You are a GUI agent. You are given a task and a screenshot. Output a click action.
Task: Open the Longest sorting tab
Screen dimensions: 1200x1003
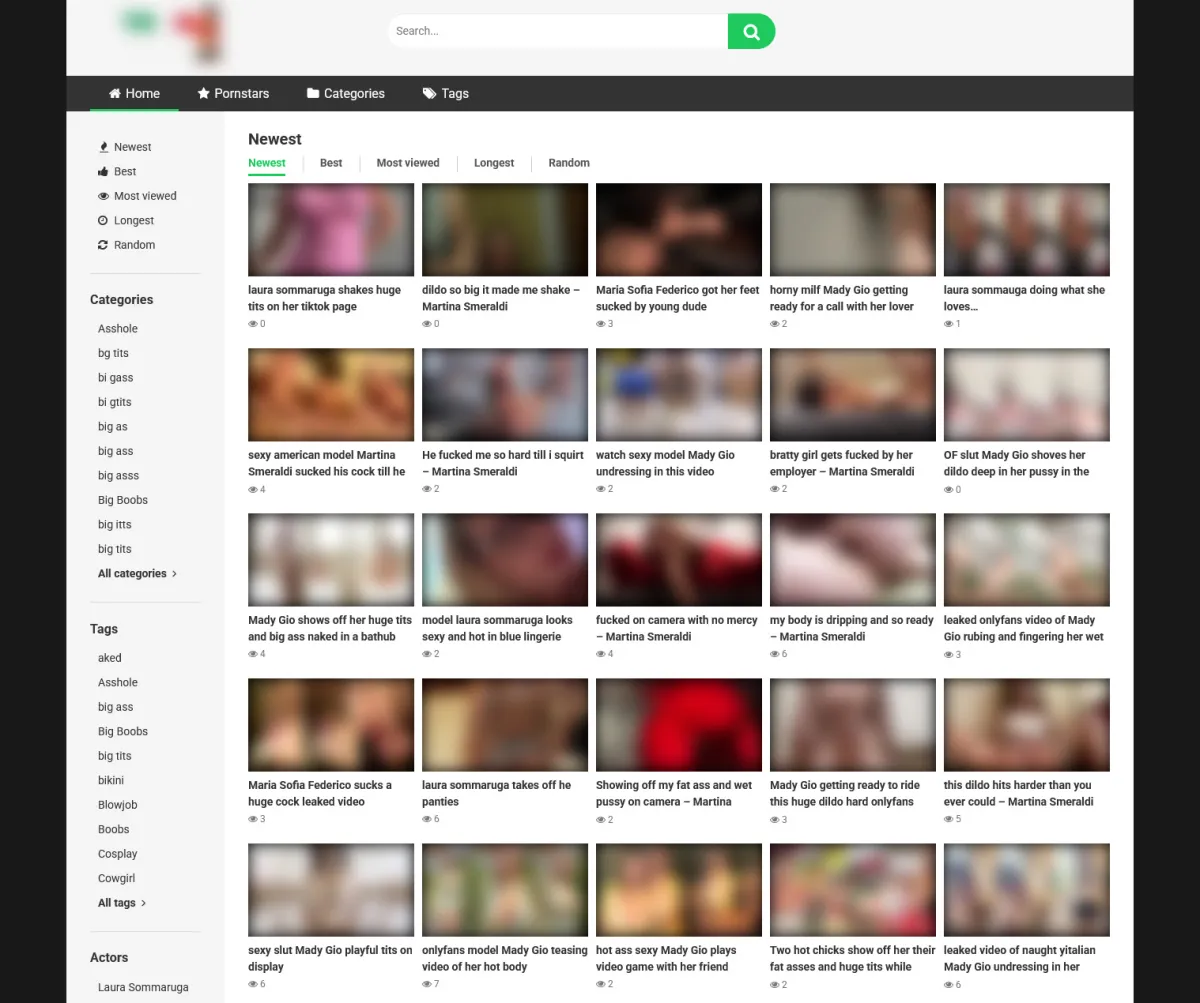pyautogui.click(x=494, y=163)
